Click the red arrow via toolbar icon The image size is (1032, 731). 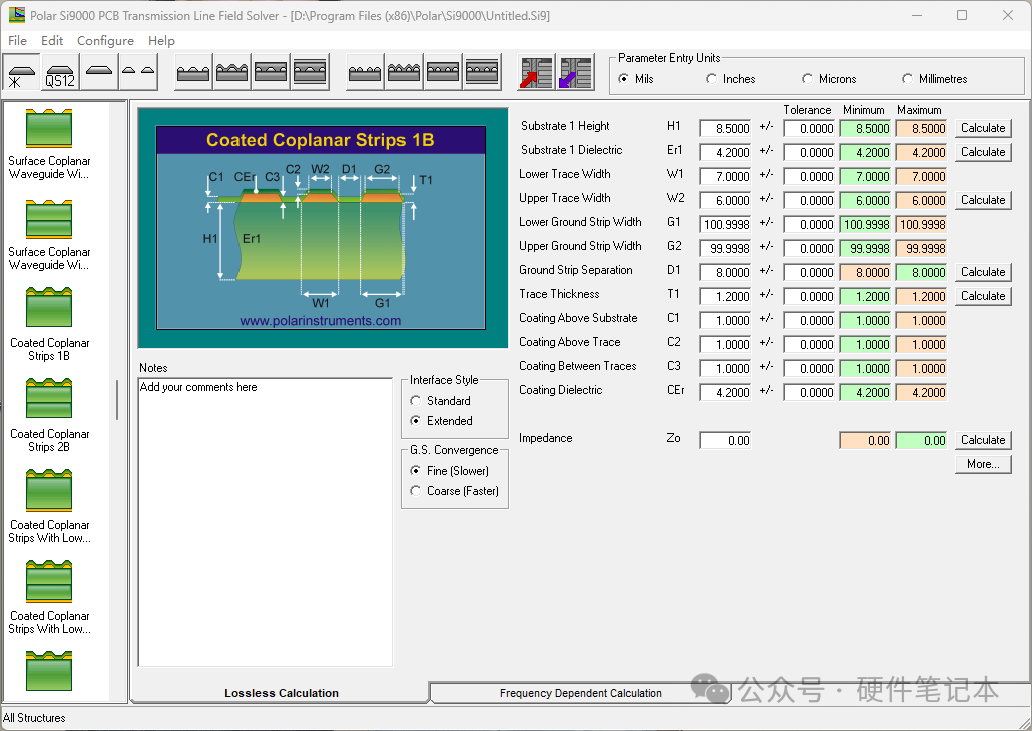536,72
